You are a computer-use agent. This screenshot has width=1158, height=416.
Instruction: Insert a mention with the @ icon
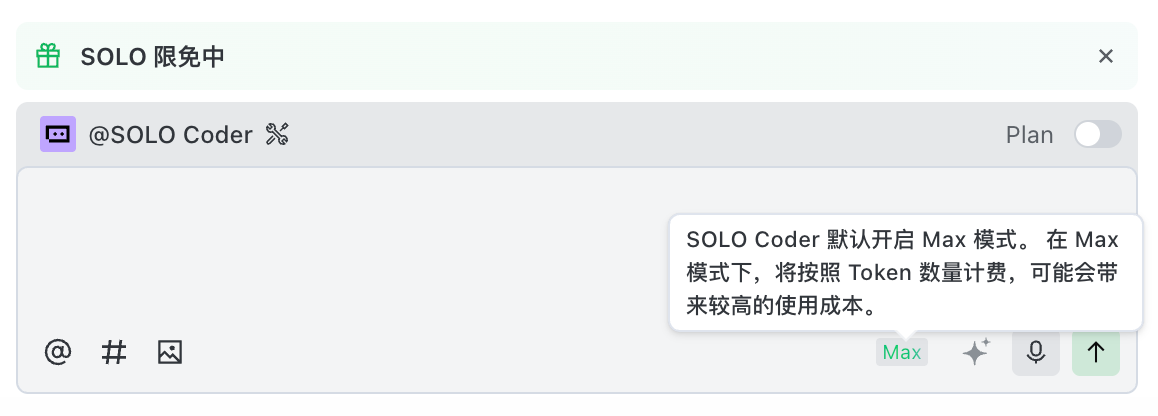59,352
